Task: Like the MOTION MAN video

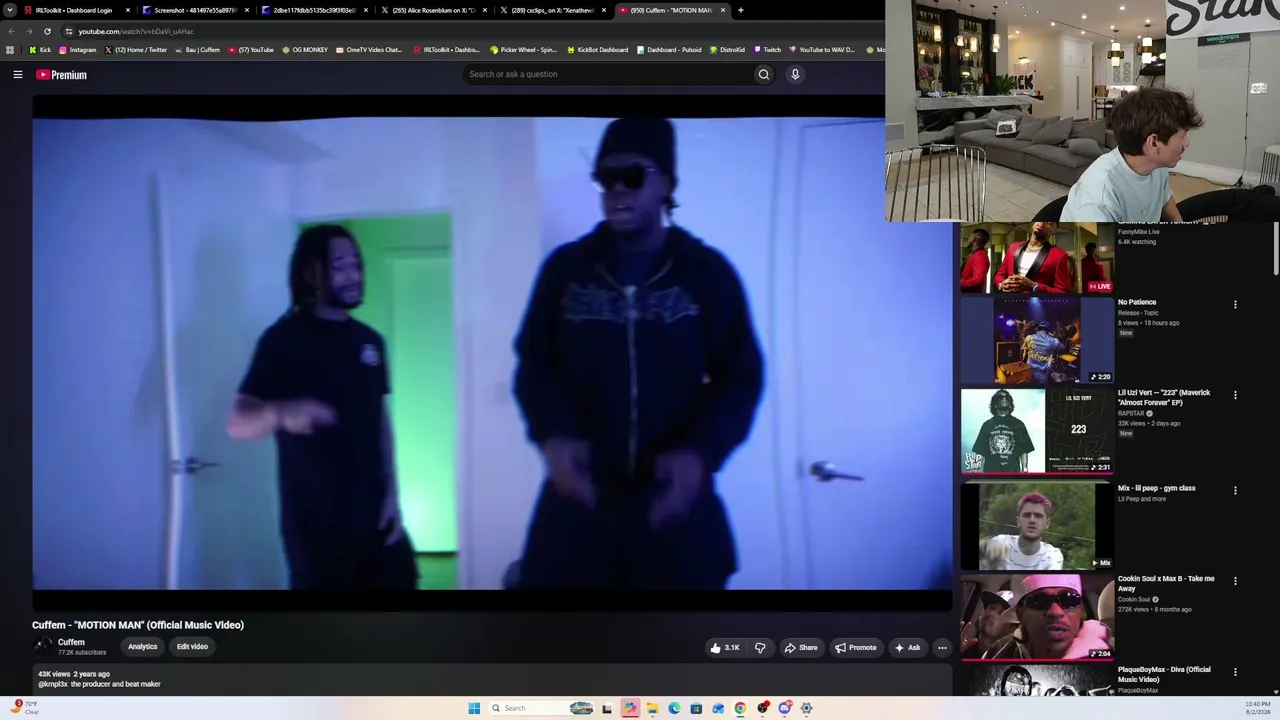Action: 724,648
